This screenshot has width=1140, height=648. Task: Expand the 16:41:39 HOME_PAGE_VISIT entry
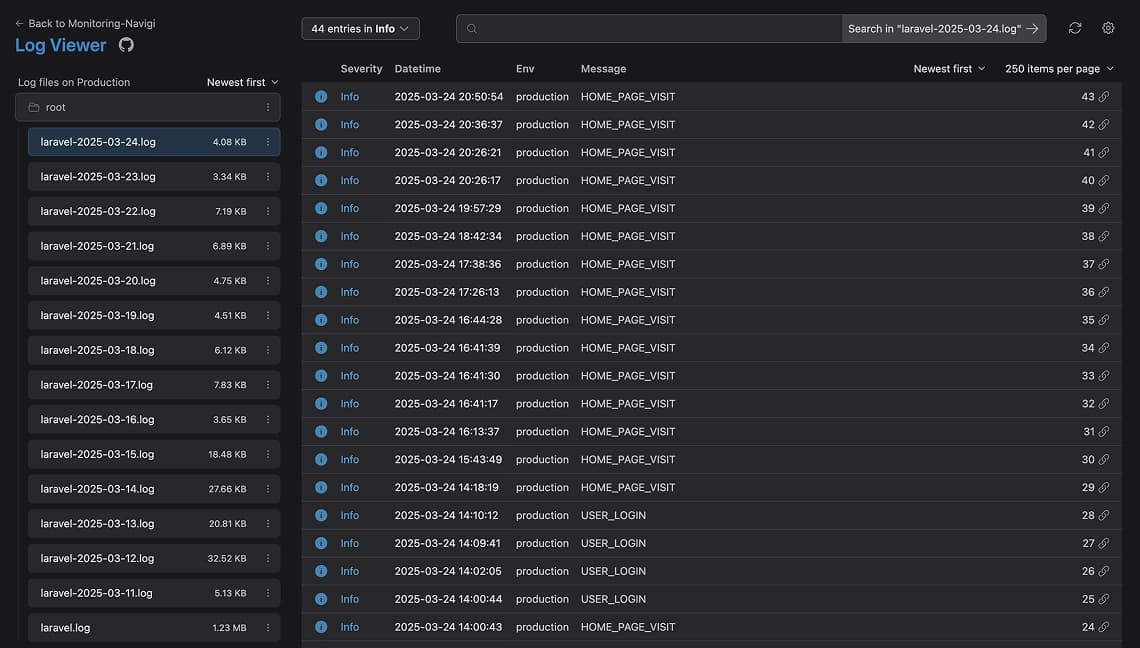711,348
